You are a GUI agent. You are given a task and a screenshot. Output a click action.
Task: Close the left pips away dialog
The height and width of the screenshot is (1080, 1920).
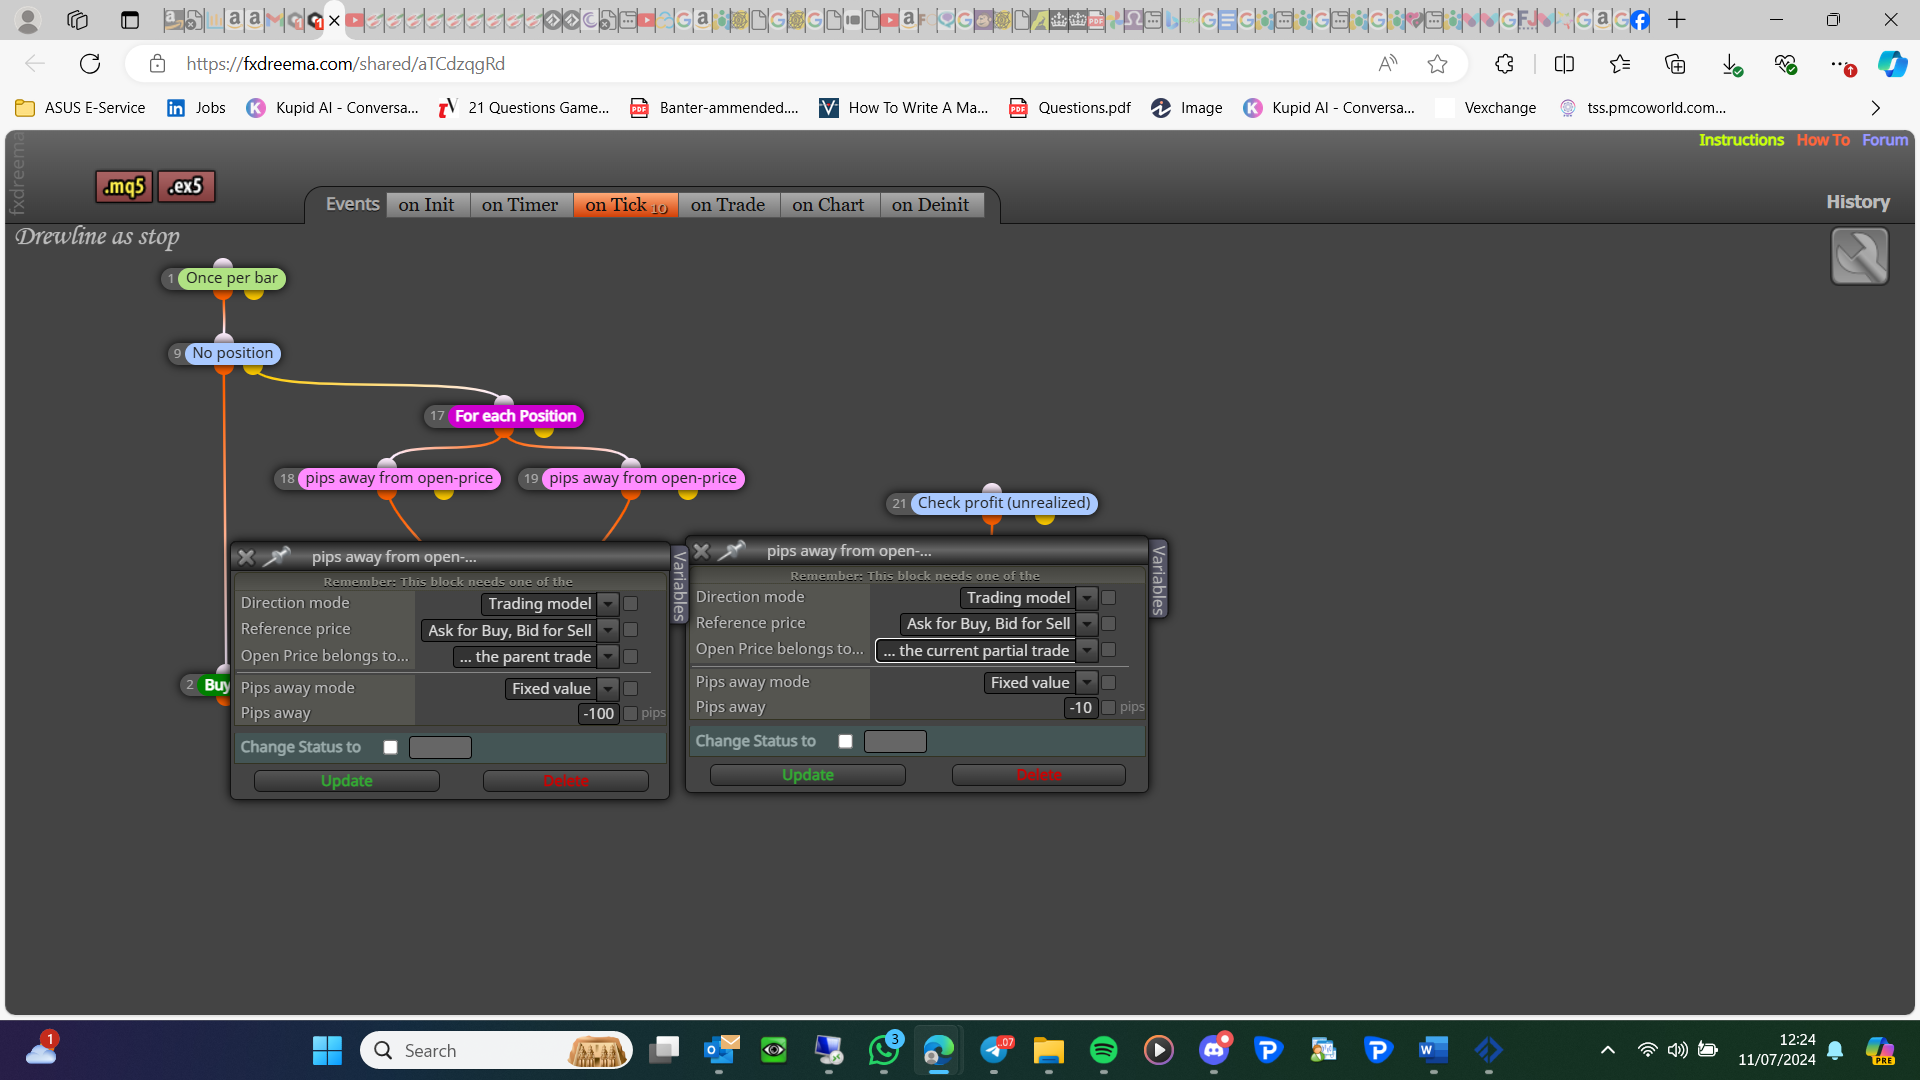point(246,557)
